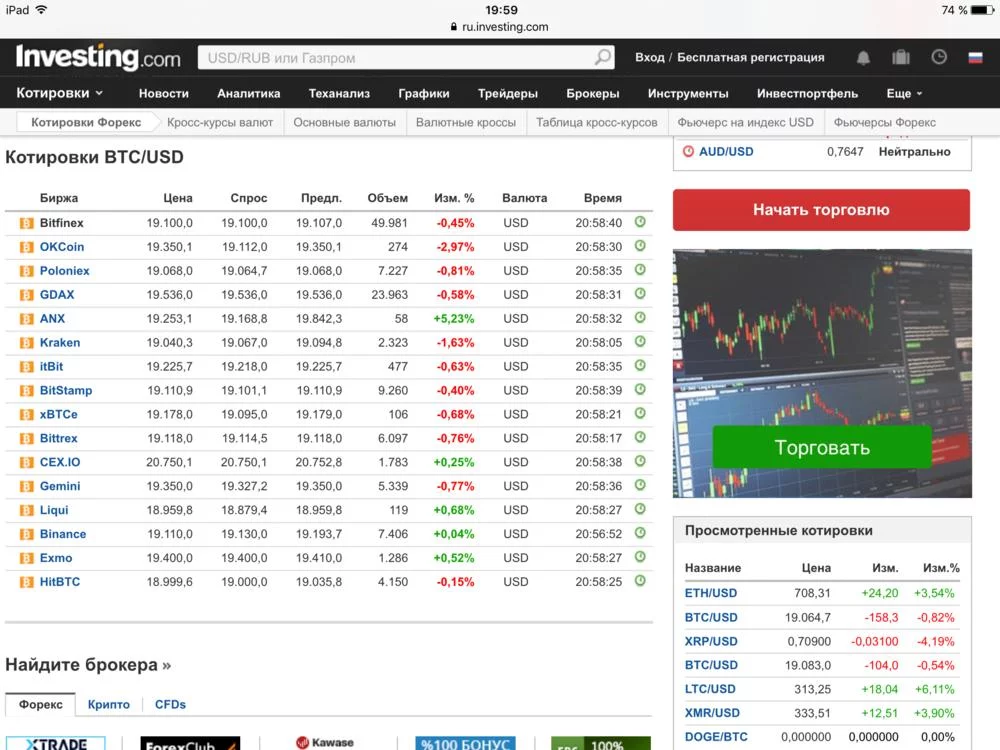This screenshot has height=750, width=1000.
Task: Tap the ru.investing.com address bar
Action: point(499,27)
